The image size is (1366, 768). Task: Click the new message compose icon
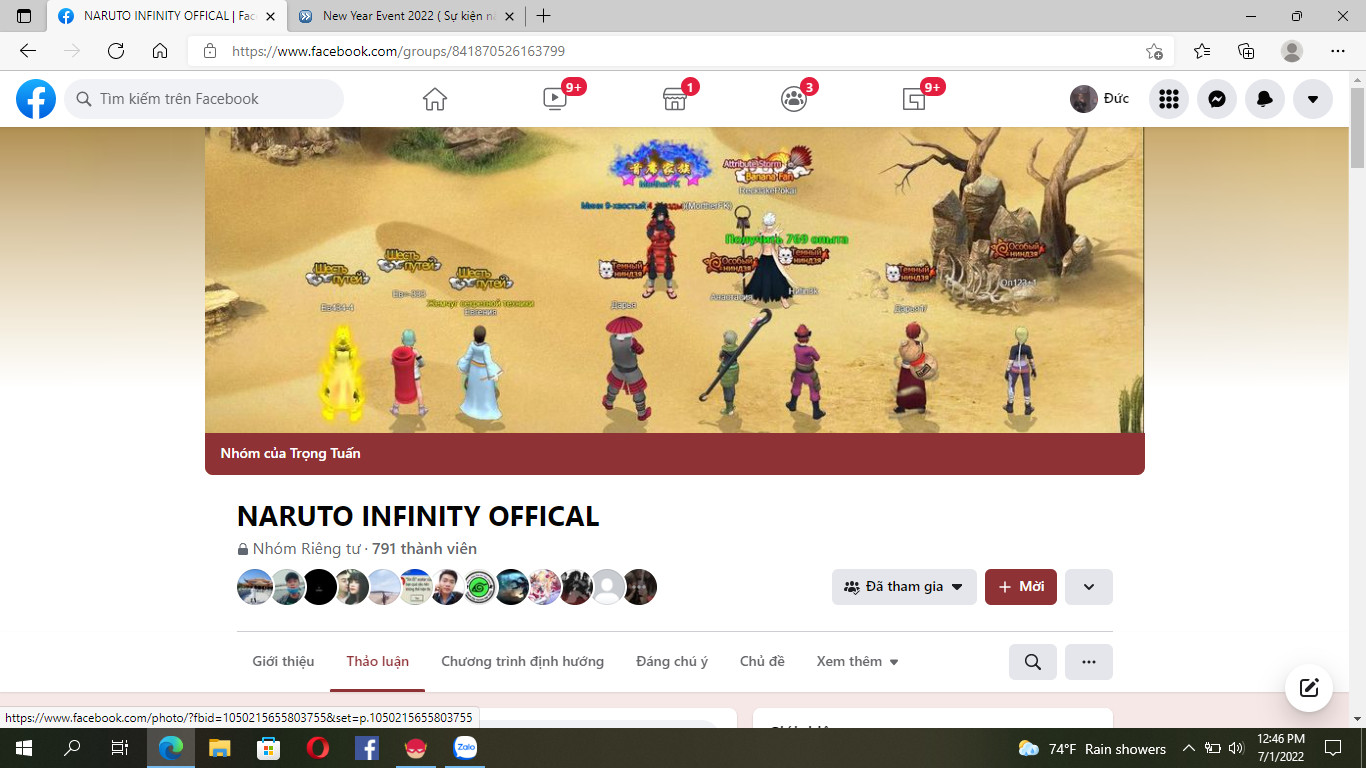tap(1309, 688)
